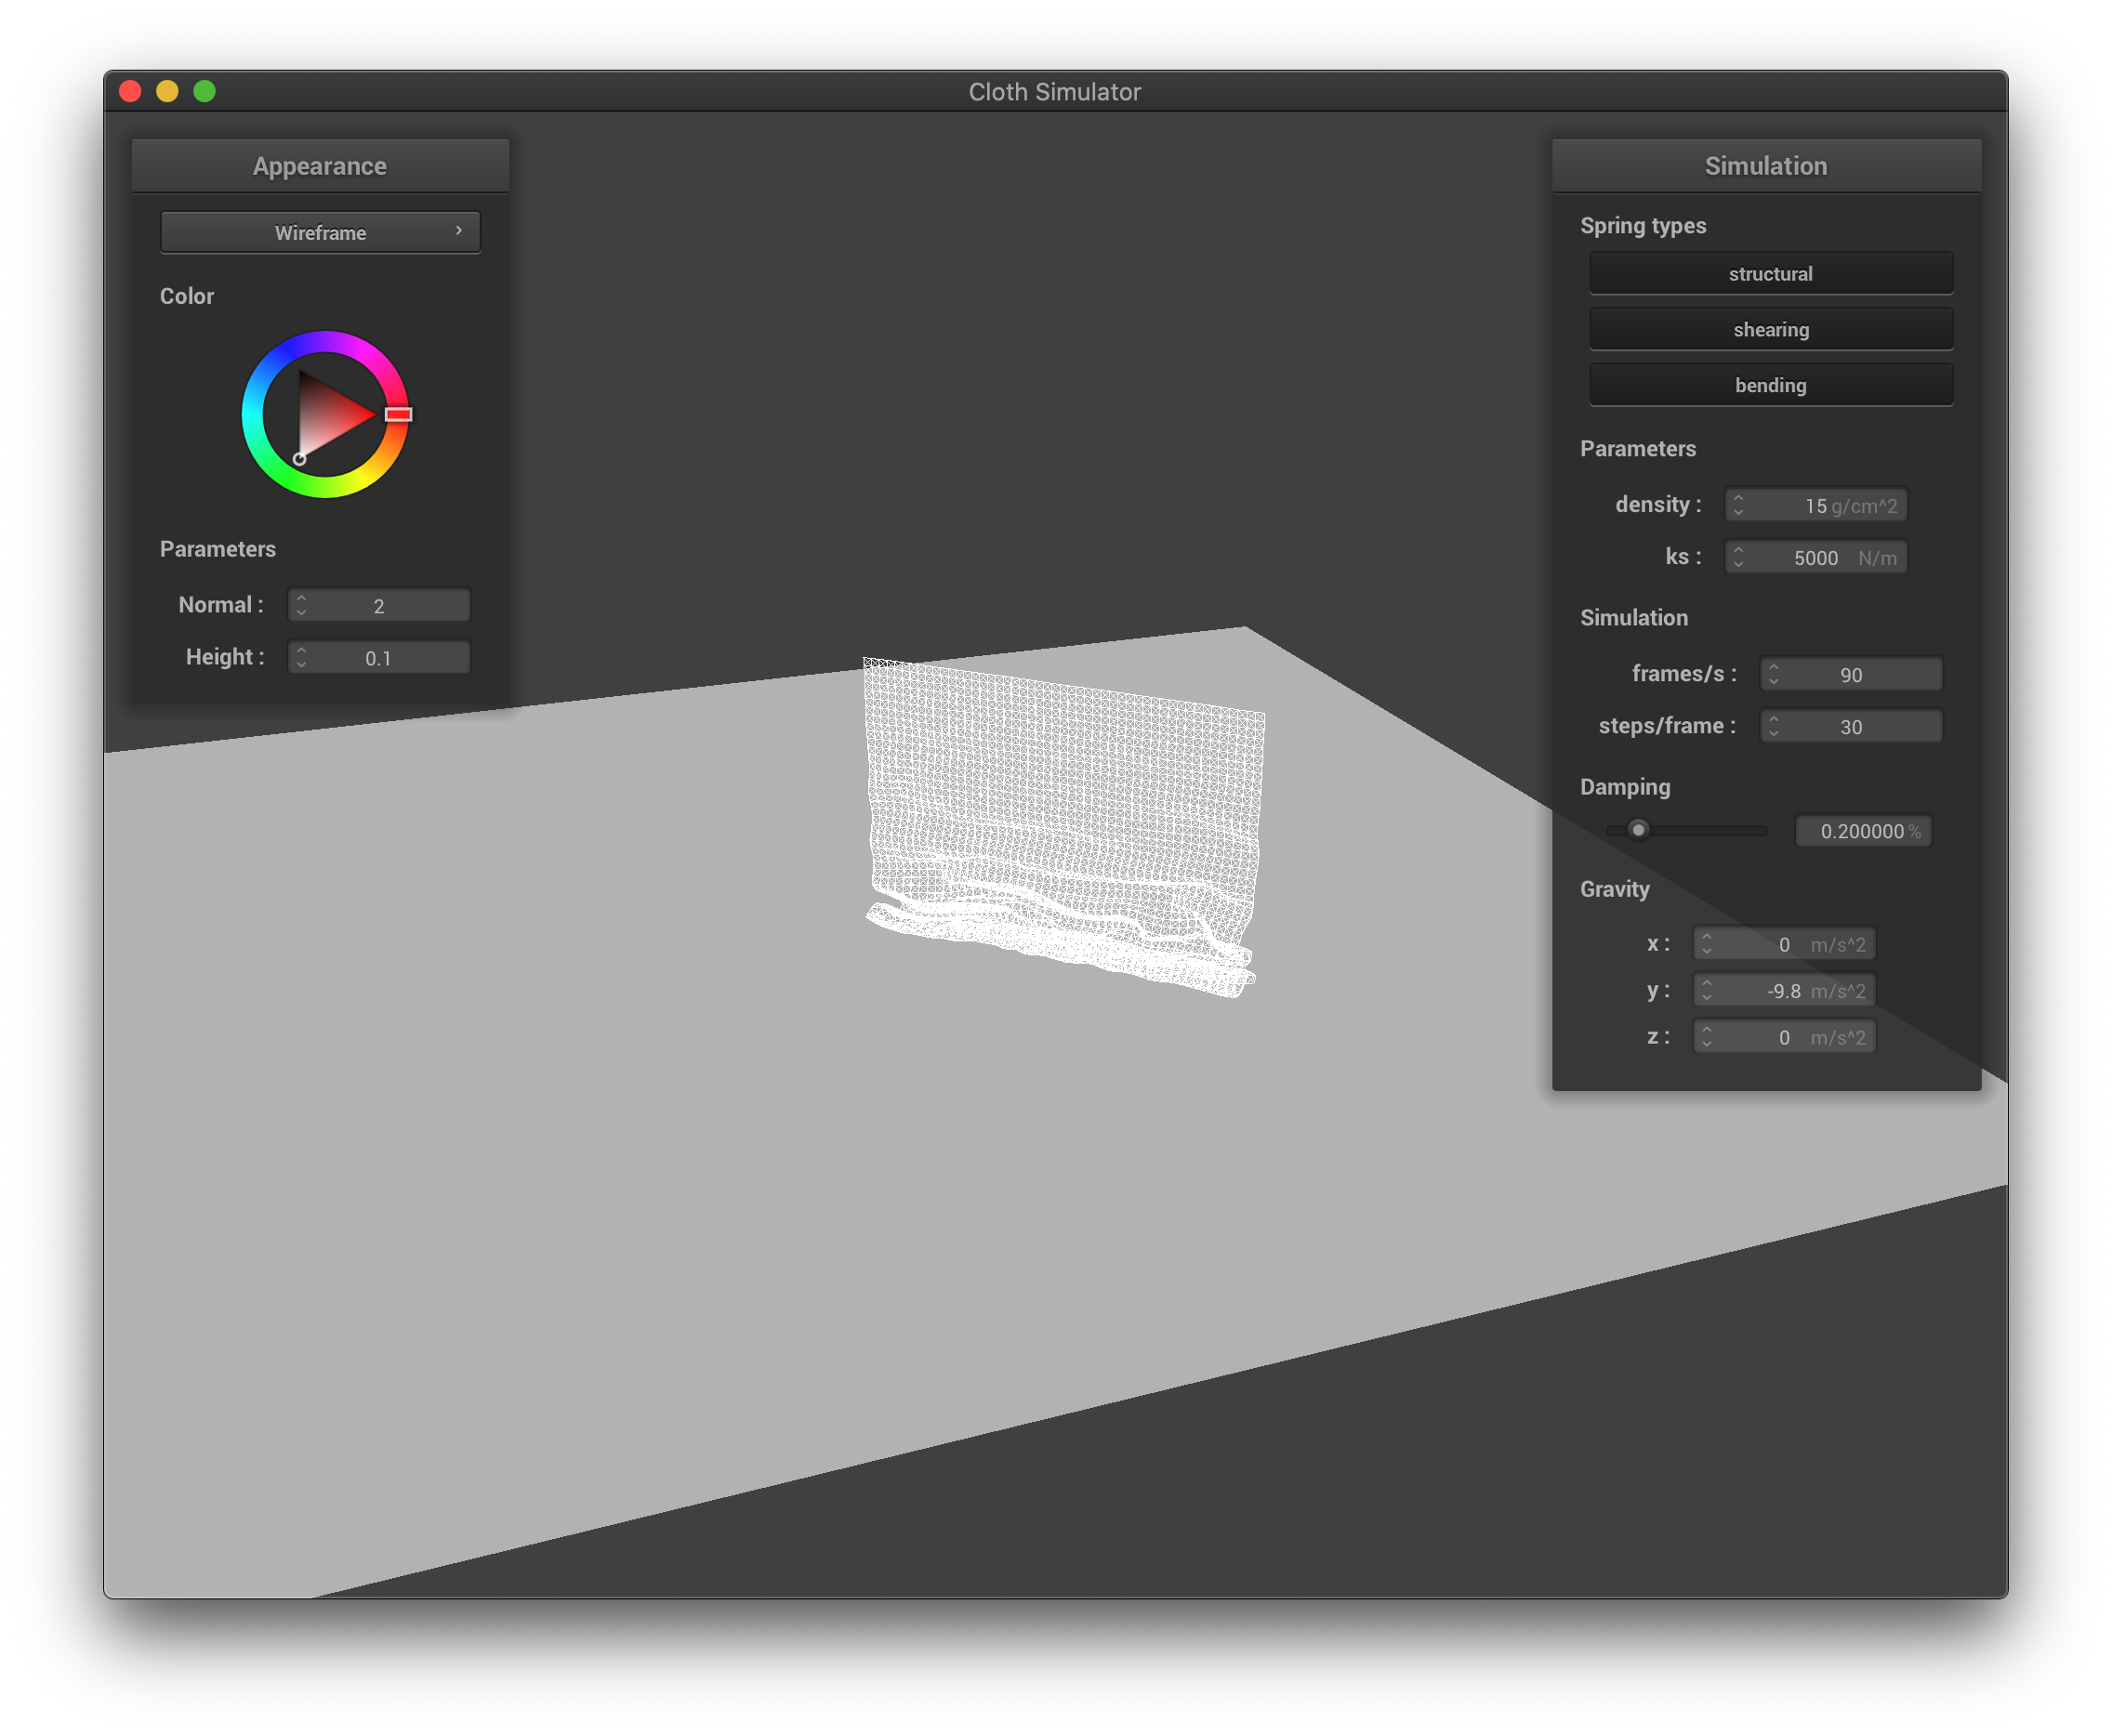Image resolution: width=2112 pixels, height=1736 pixels.
Task: Open the Wireframe shader dropdown
Action: click(320, 232)
